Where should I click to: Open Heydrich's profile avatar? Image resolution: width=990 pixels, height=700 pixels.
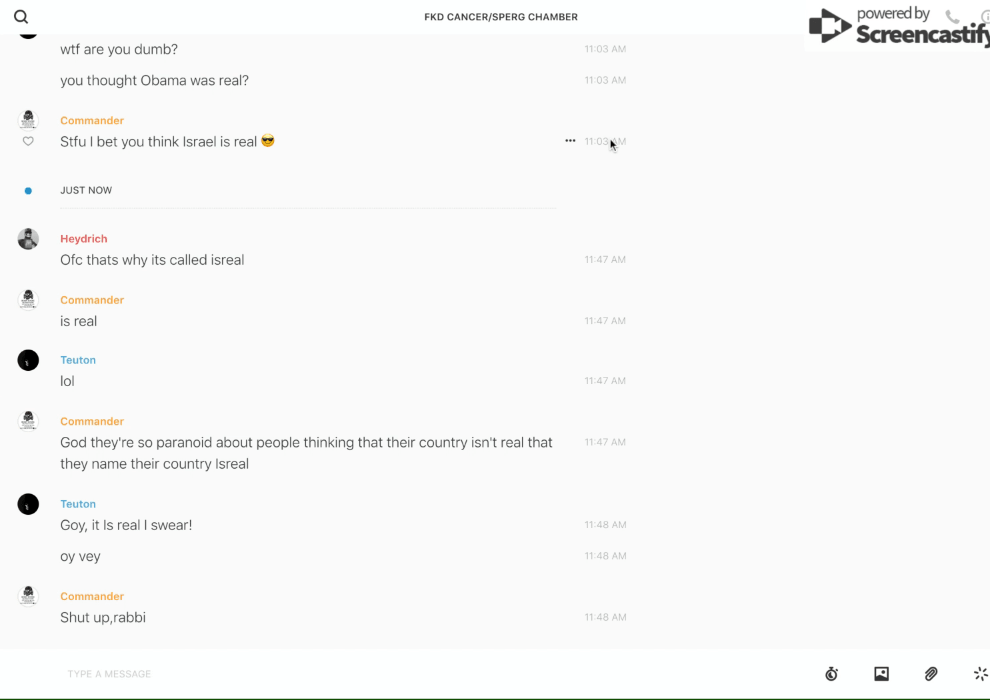[28, 239]
